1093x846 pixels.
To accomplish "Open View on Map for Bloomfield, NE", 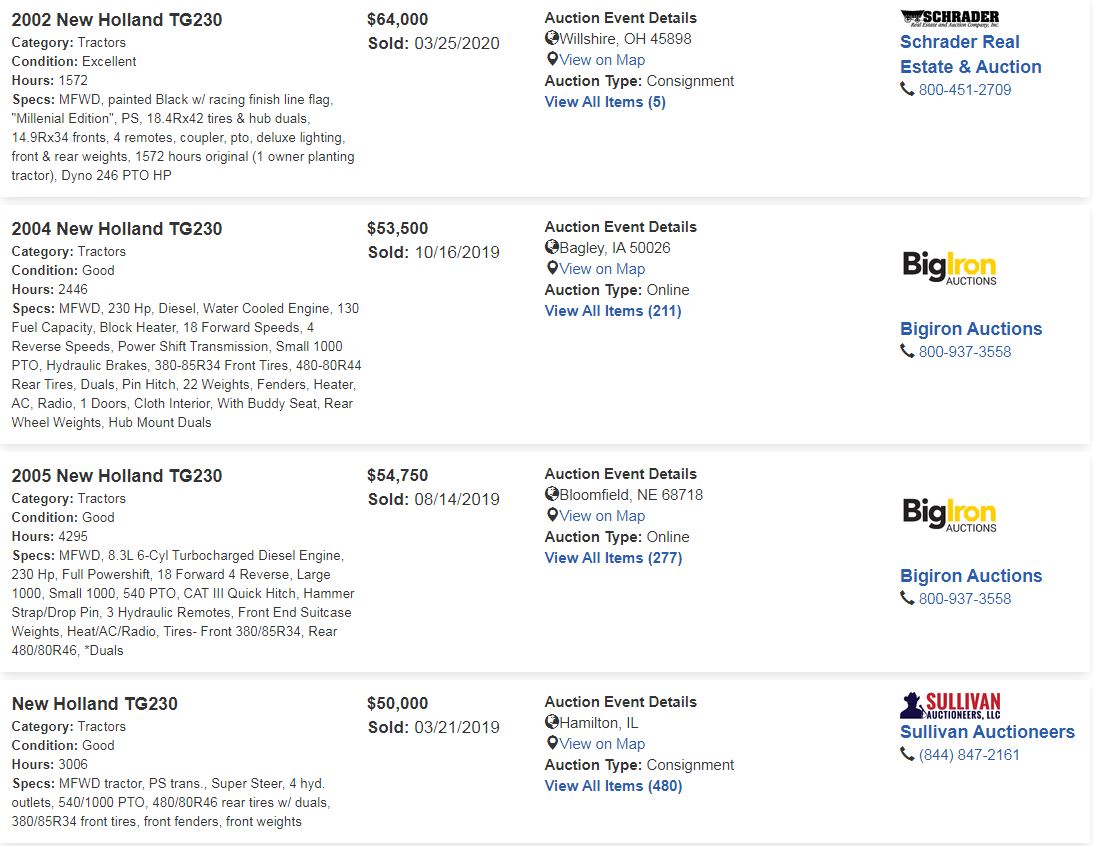I will [602, 516].
